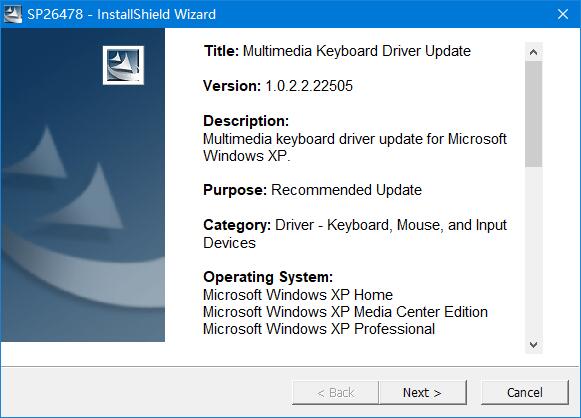
Task: Click the disabled < Back button
Action: point(335,392)
